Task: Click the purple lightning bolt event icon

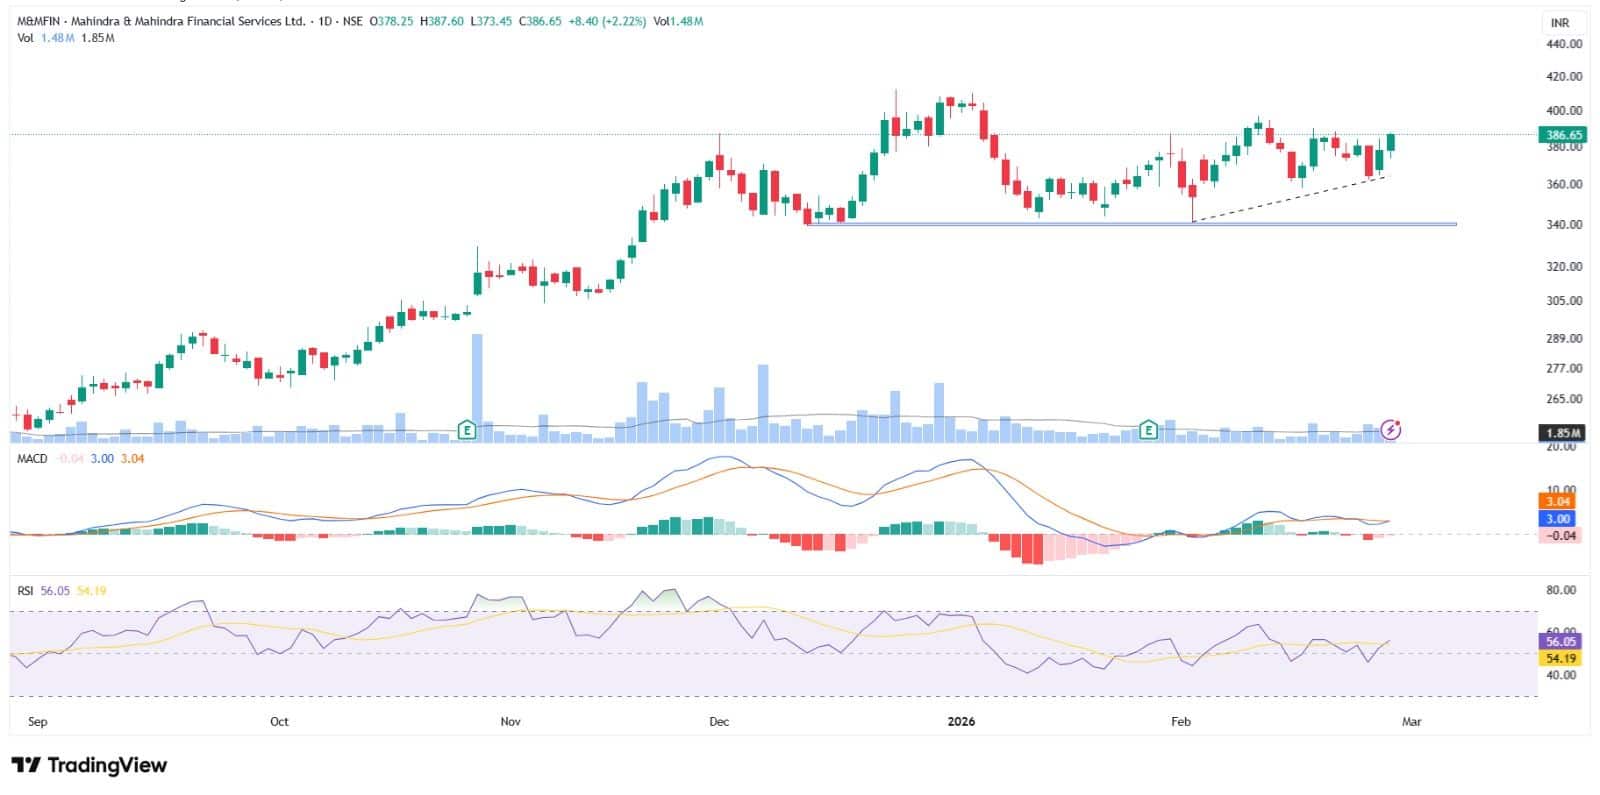Action: 1391,430
